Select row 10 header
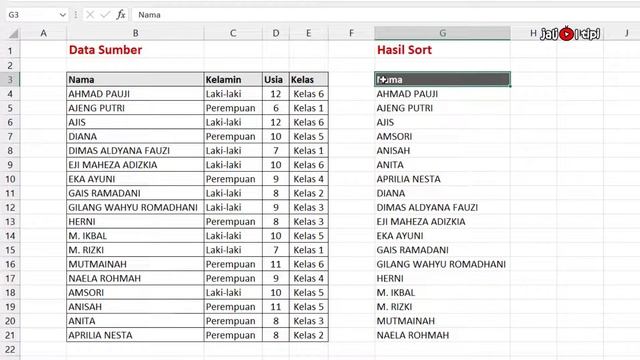Screen dimensions: 640x360 coord(10,179)
